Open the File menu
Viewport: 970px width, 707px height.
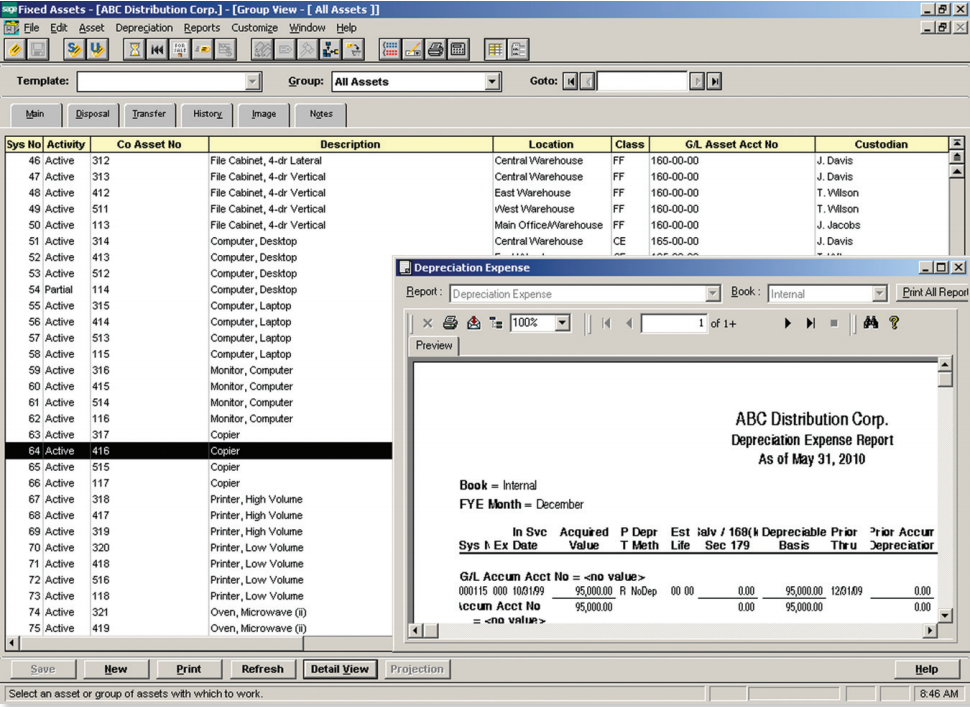pos(31,28)
